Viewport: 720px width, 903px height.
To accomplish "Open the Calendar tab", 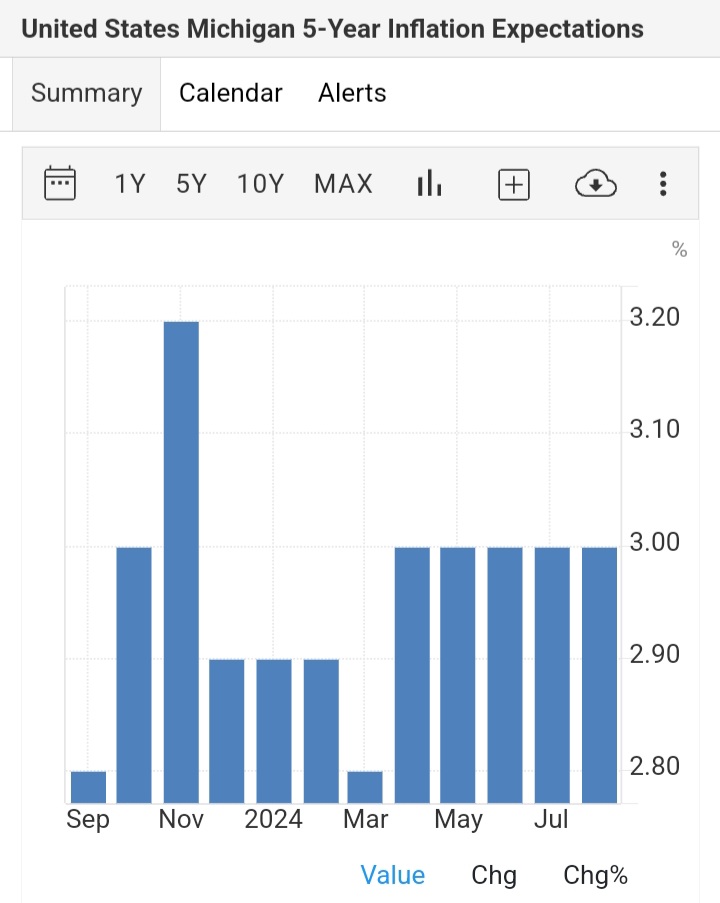I will tap(230, 93).
